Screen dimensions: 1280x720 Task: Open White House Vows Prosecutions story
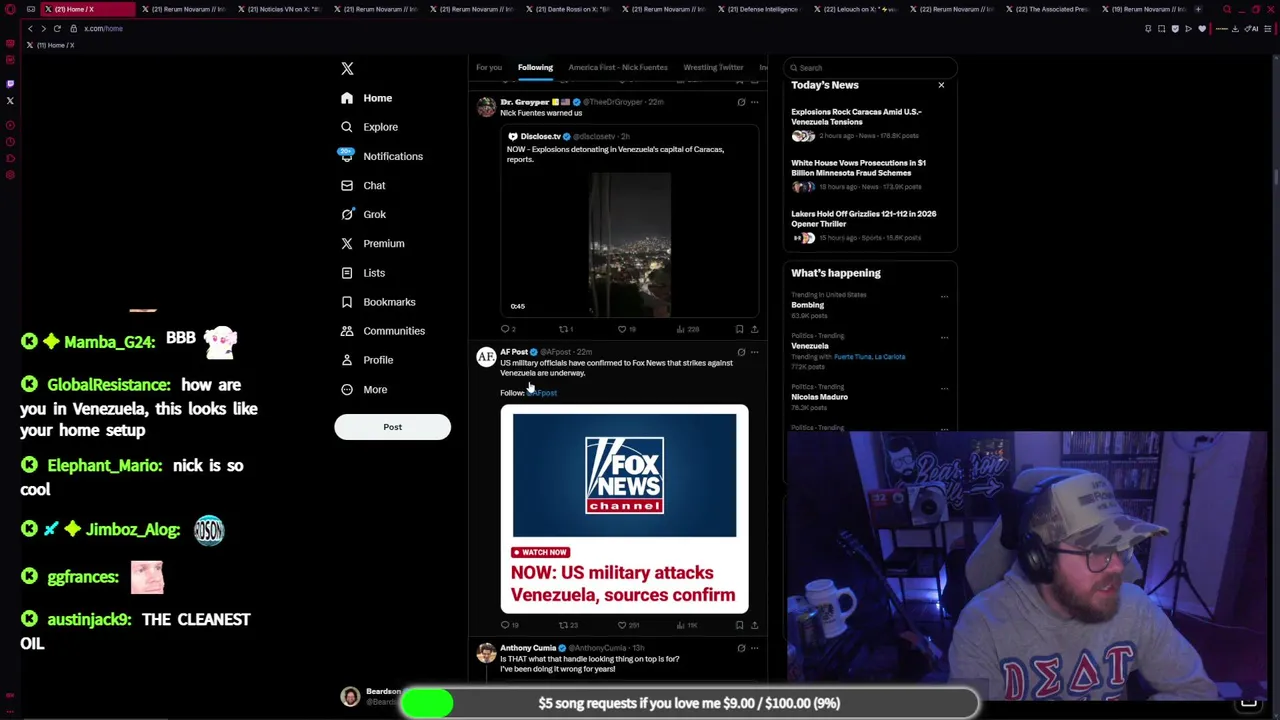[x=868, y=174]
